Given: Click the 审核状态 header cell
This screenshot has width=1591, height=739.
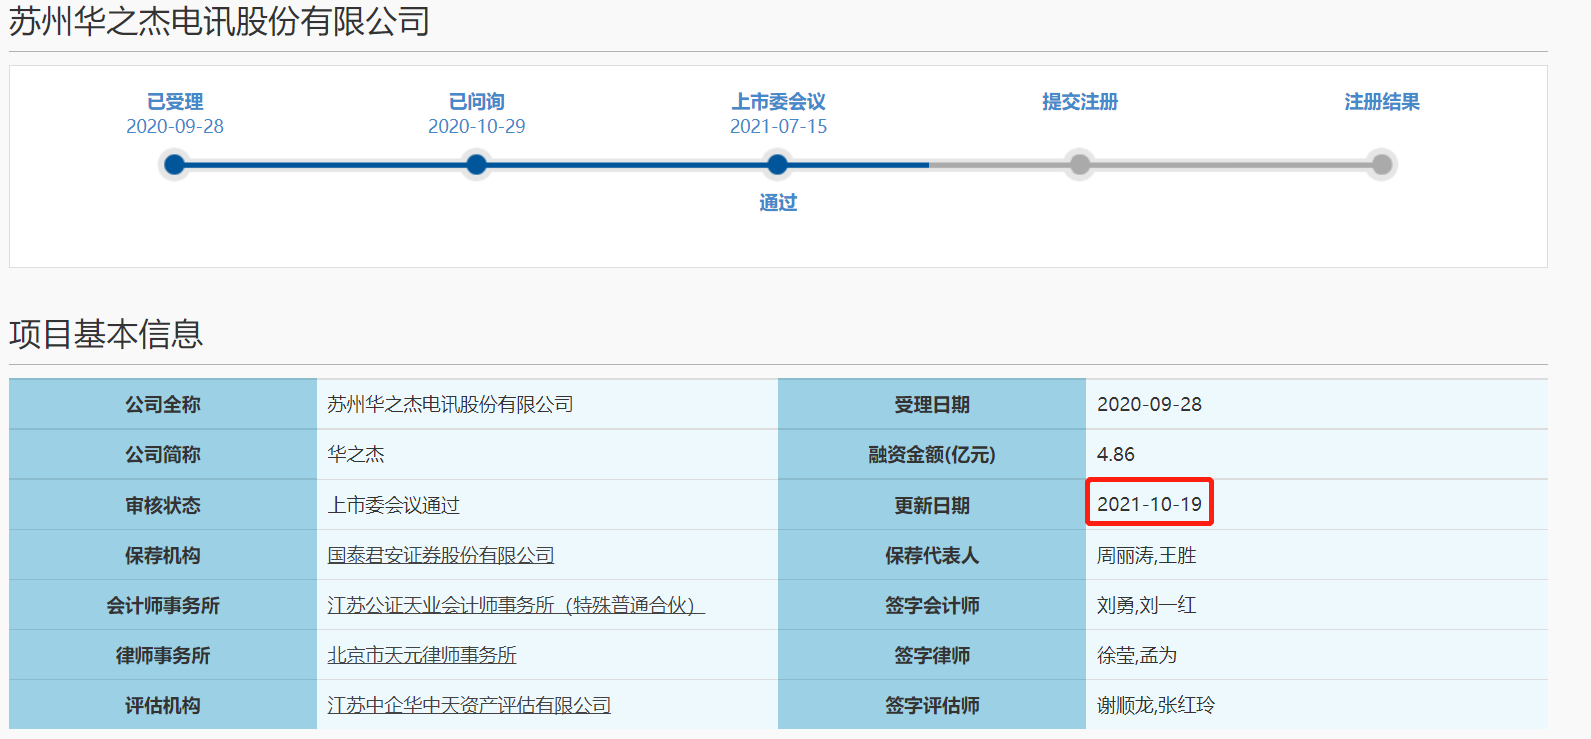Looking at the screenshot, I should 163,505.
